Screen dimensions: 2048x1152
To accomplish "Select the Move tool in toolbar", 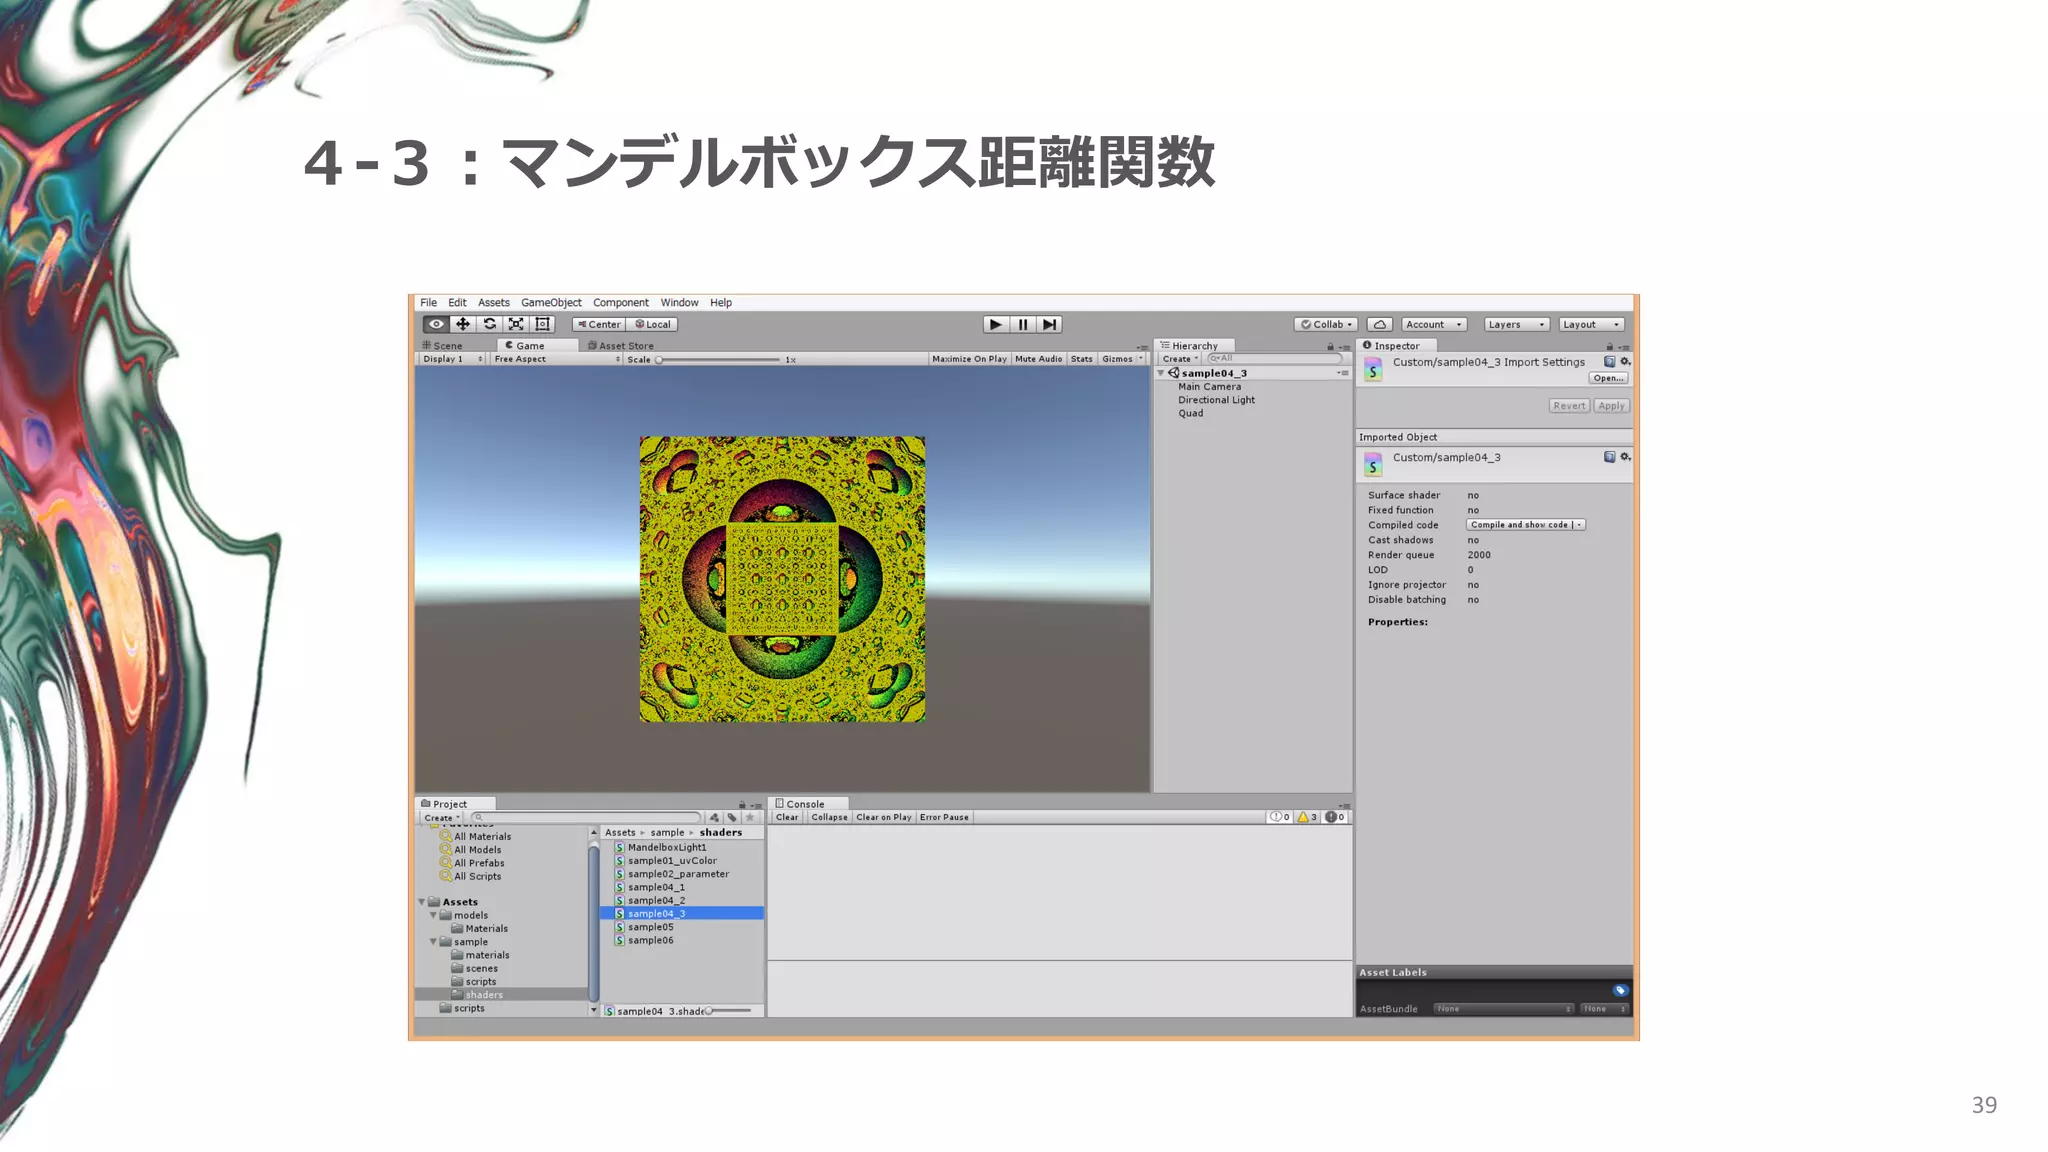I will tap(463, 324).
